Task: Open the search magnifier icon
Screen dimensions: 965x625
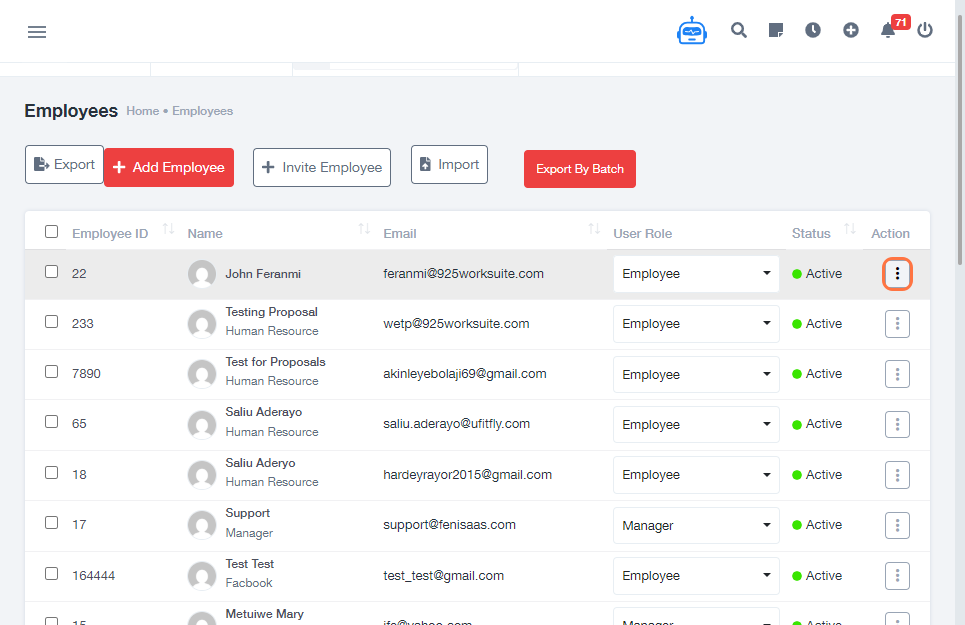Action: (739, 30)
